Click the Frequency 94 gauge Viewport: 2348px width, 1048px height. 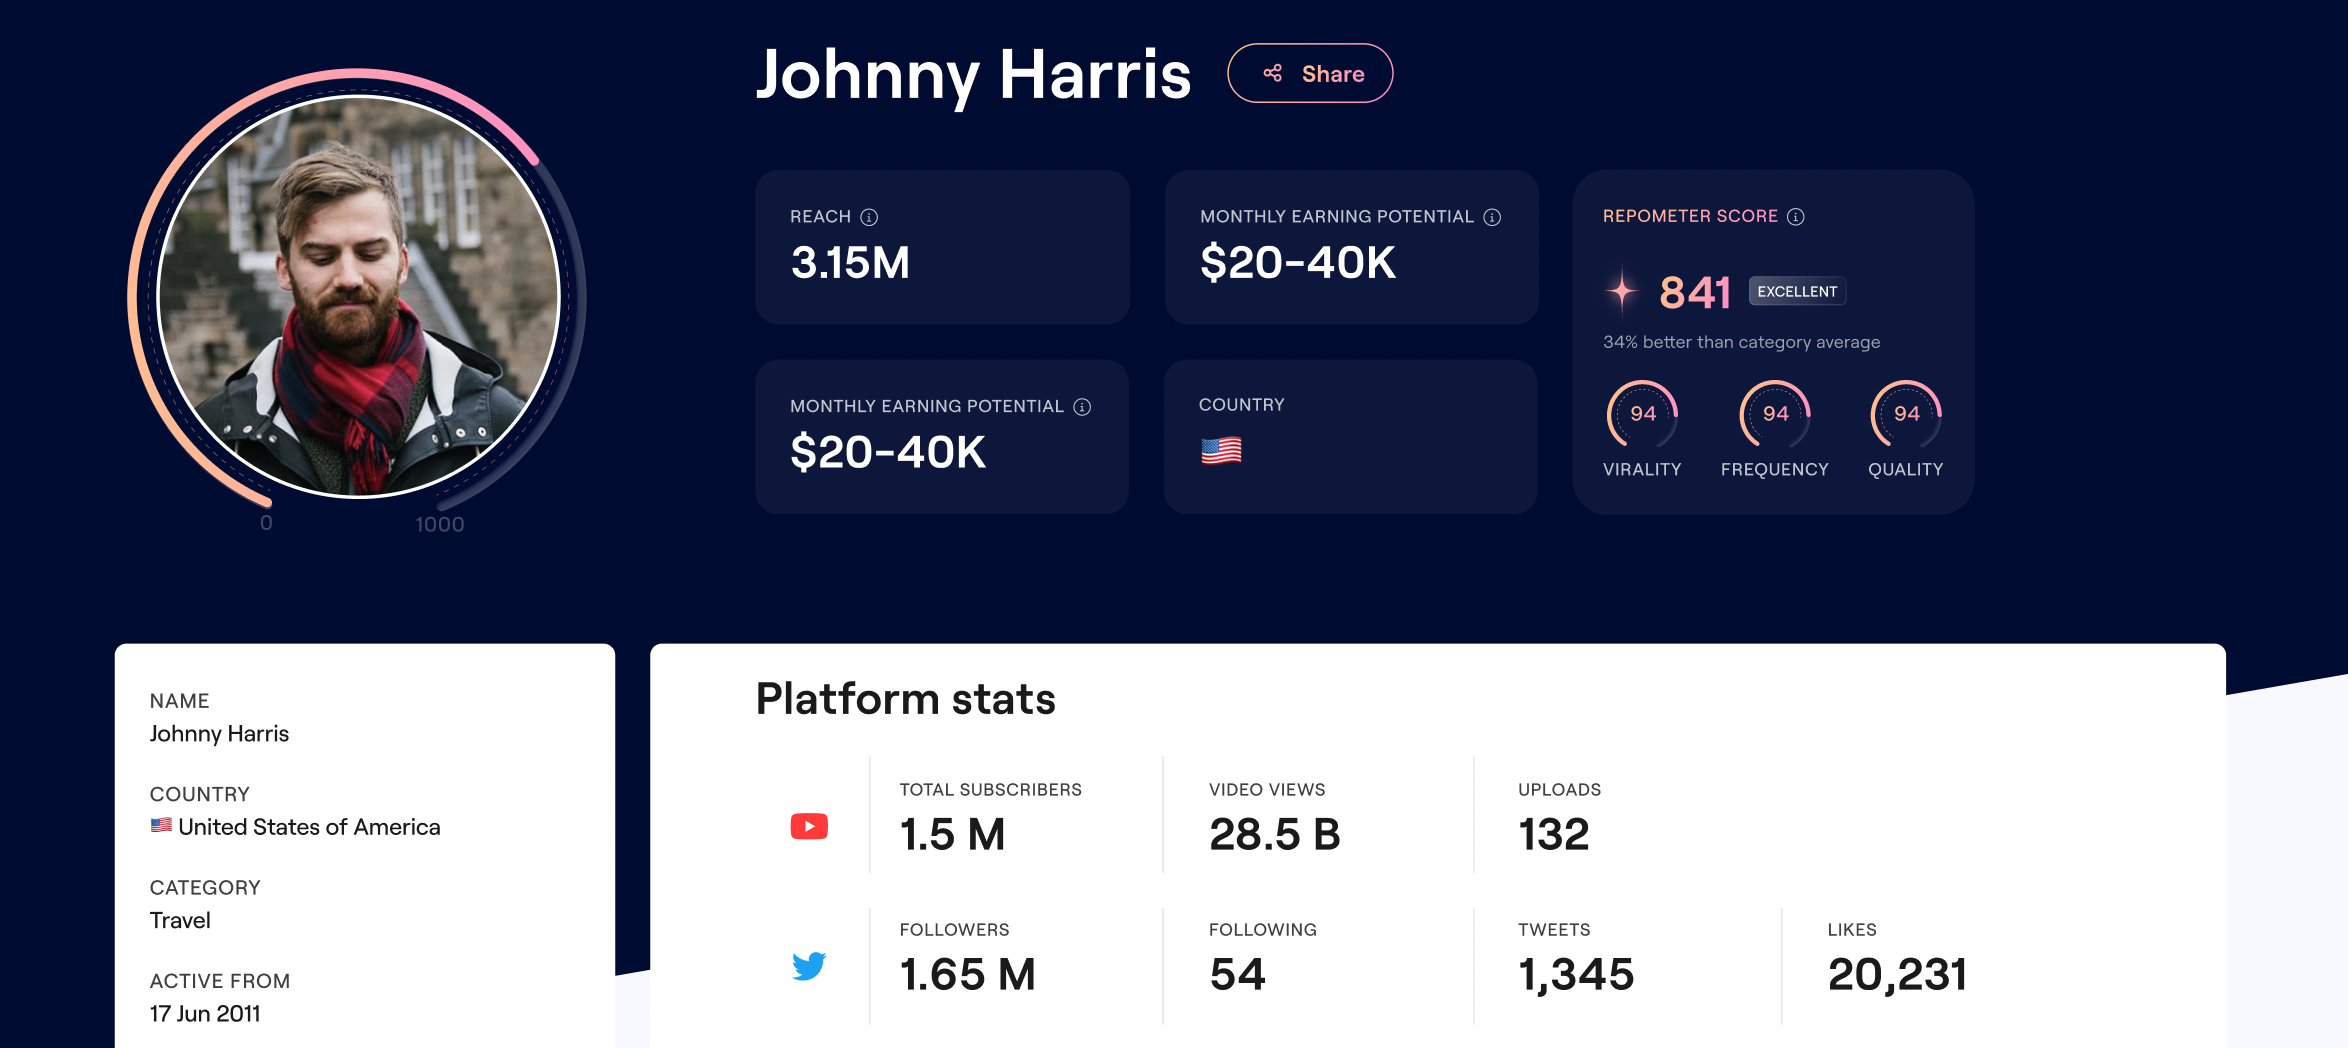(x=1775, y=414)
